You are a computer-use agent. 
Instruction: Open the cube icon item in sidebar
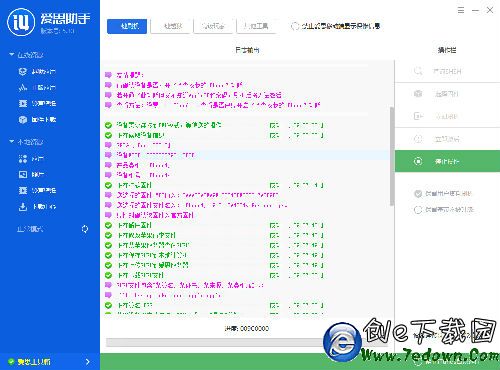(37, 119)
